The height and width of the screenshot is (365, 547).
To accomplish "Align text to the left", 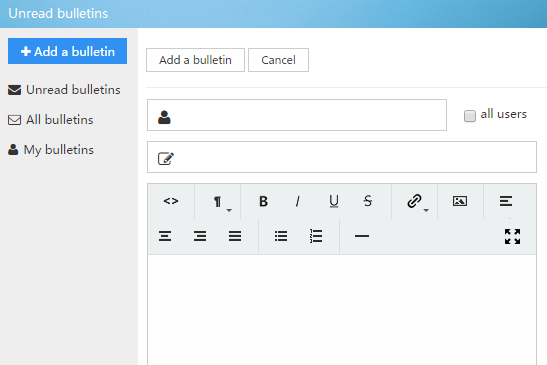I will point(506,201).
